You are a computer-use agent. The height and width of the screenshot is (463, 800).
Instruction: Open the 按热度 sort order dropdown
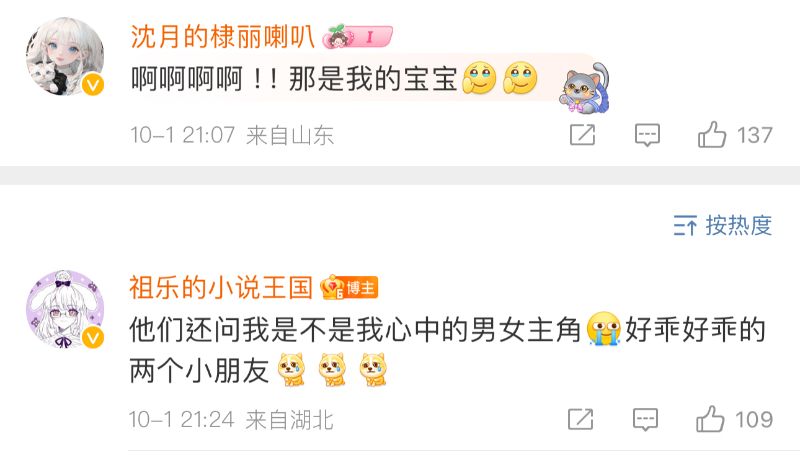click(x=722, y=225)
